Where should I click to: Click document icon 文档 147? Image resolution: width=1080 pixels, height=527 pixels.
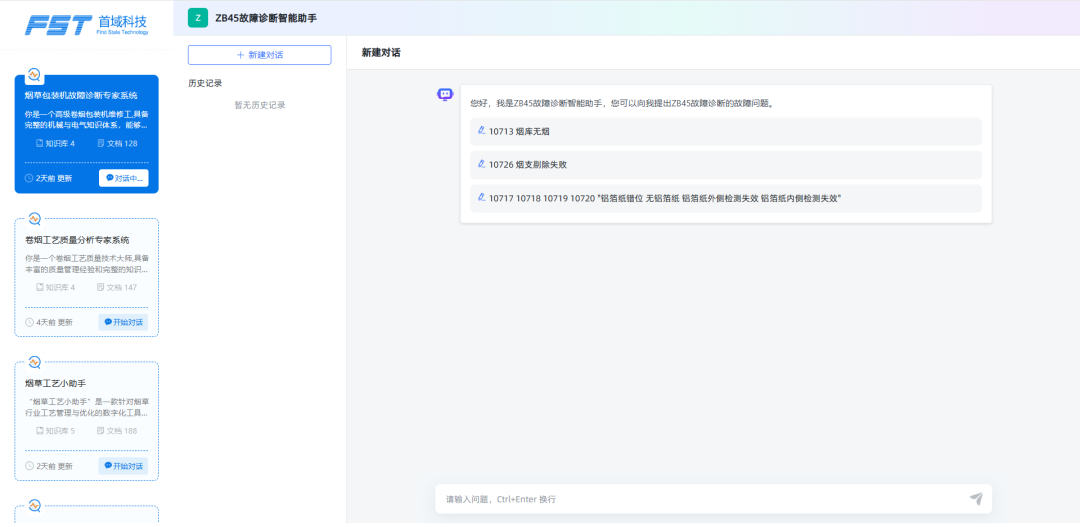101,287
